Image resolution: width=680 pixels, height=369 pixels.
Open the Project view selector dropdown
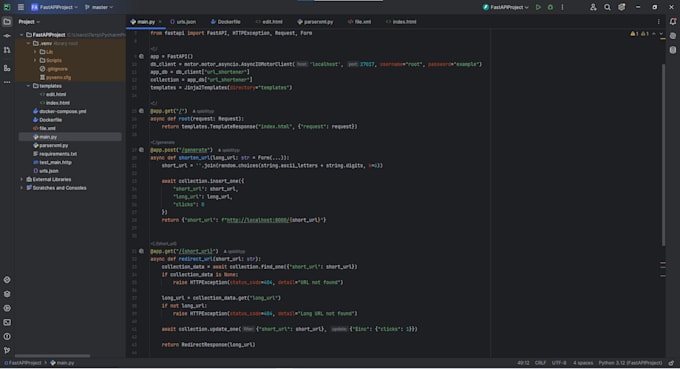point(29,22)
